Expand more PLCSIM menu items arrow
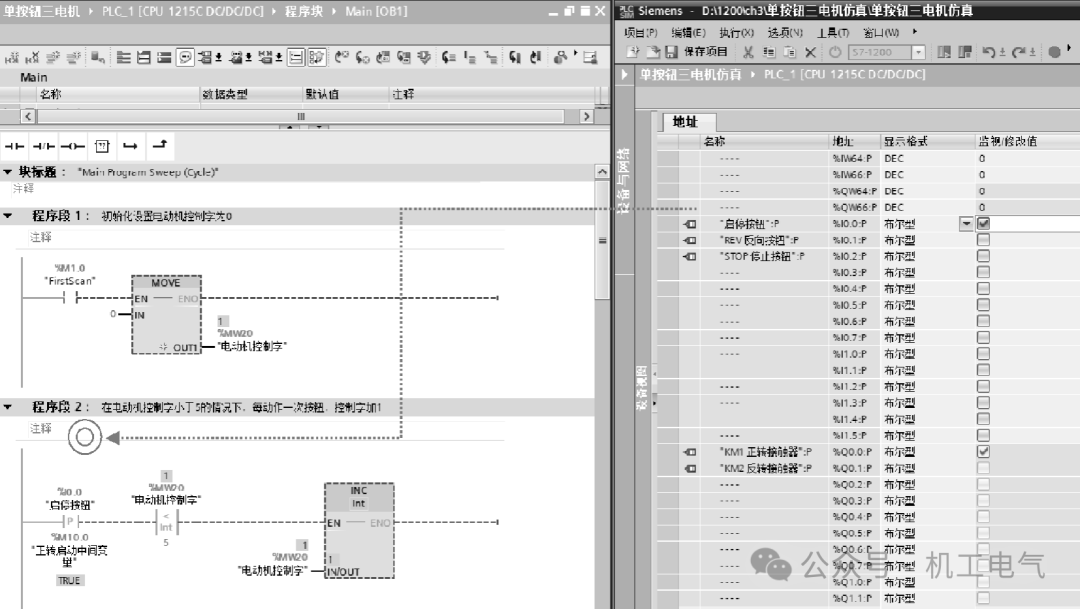Viewport: 1080px width, 609px height. coord(915,31)
